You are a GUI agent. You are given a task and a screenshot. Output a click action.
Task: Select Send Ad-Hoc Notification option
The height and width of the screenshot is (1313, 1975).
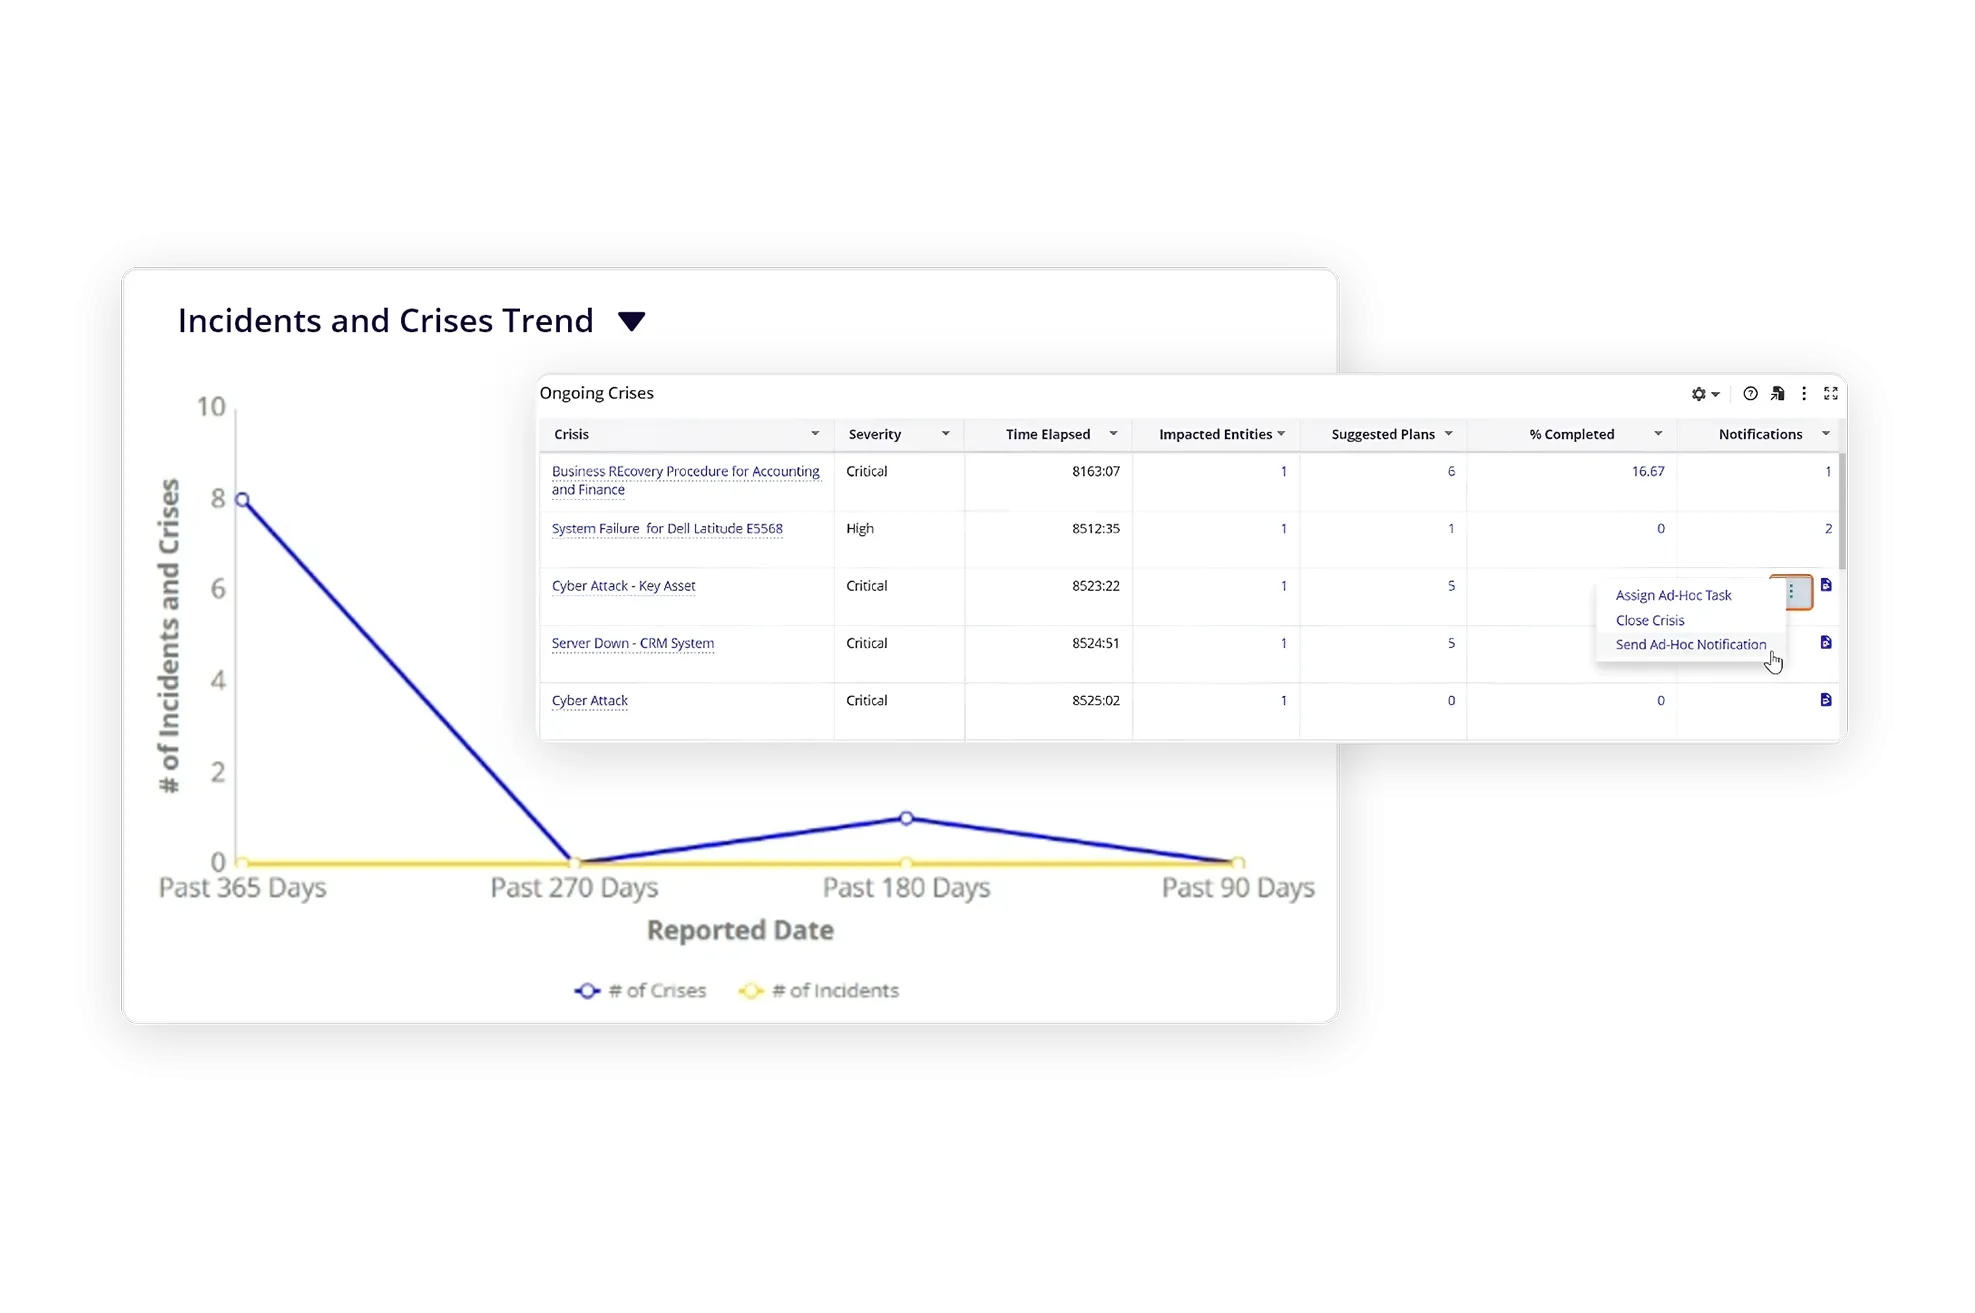point(1690,645)
